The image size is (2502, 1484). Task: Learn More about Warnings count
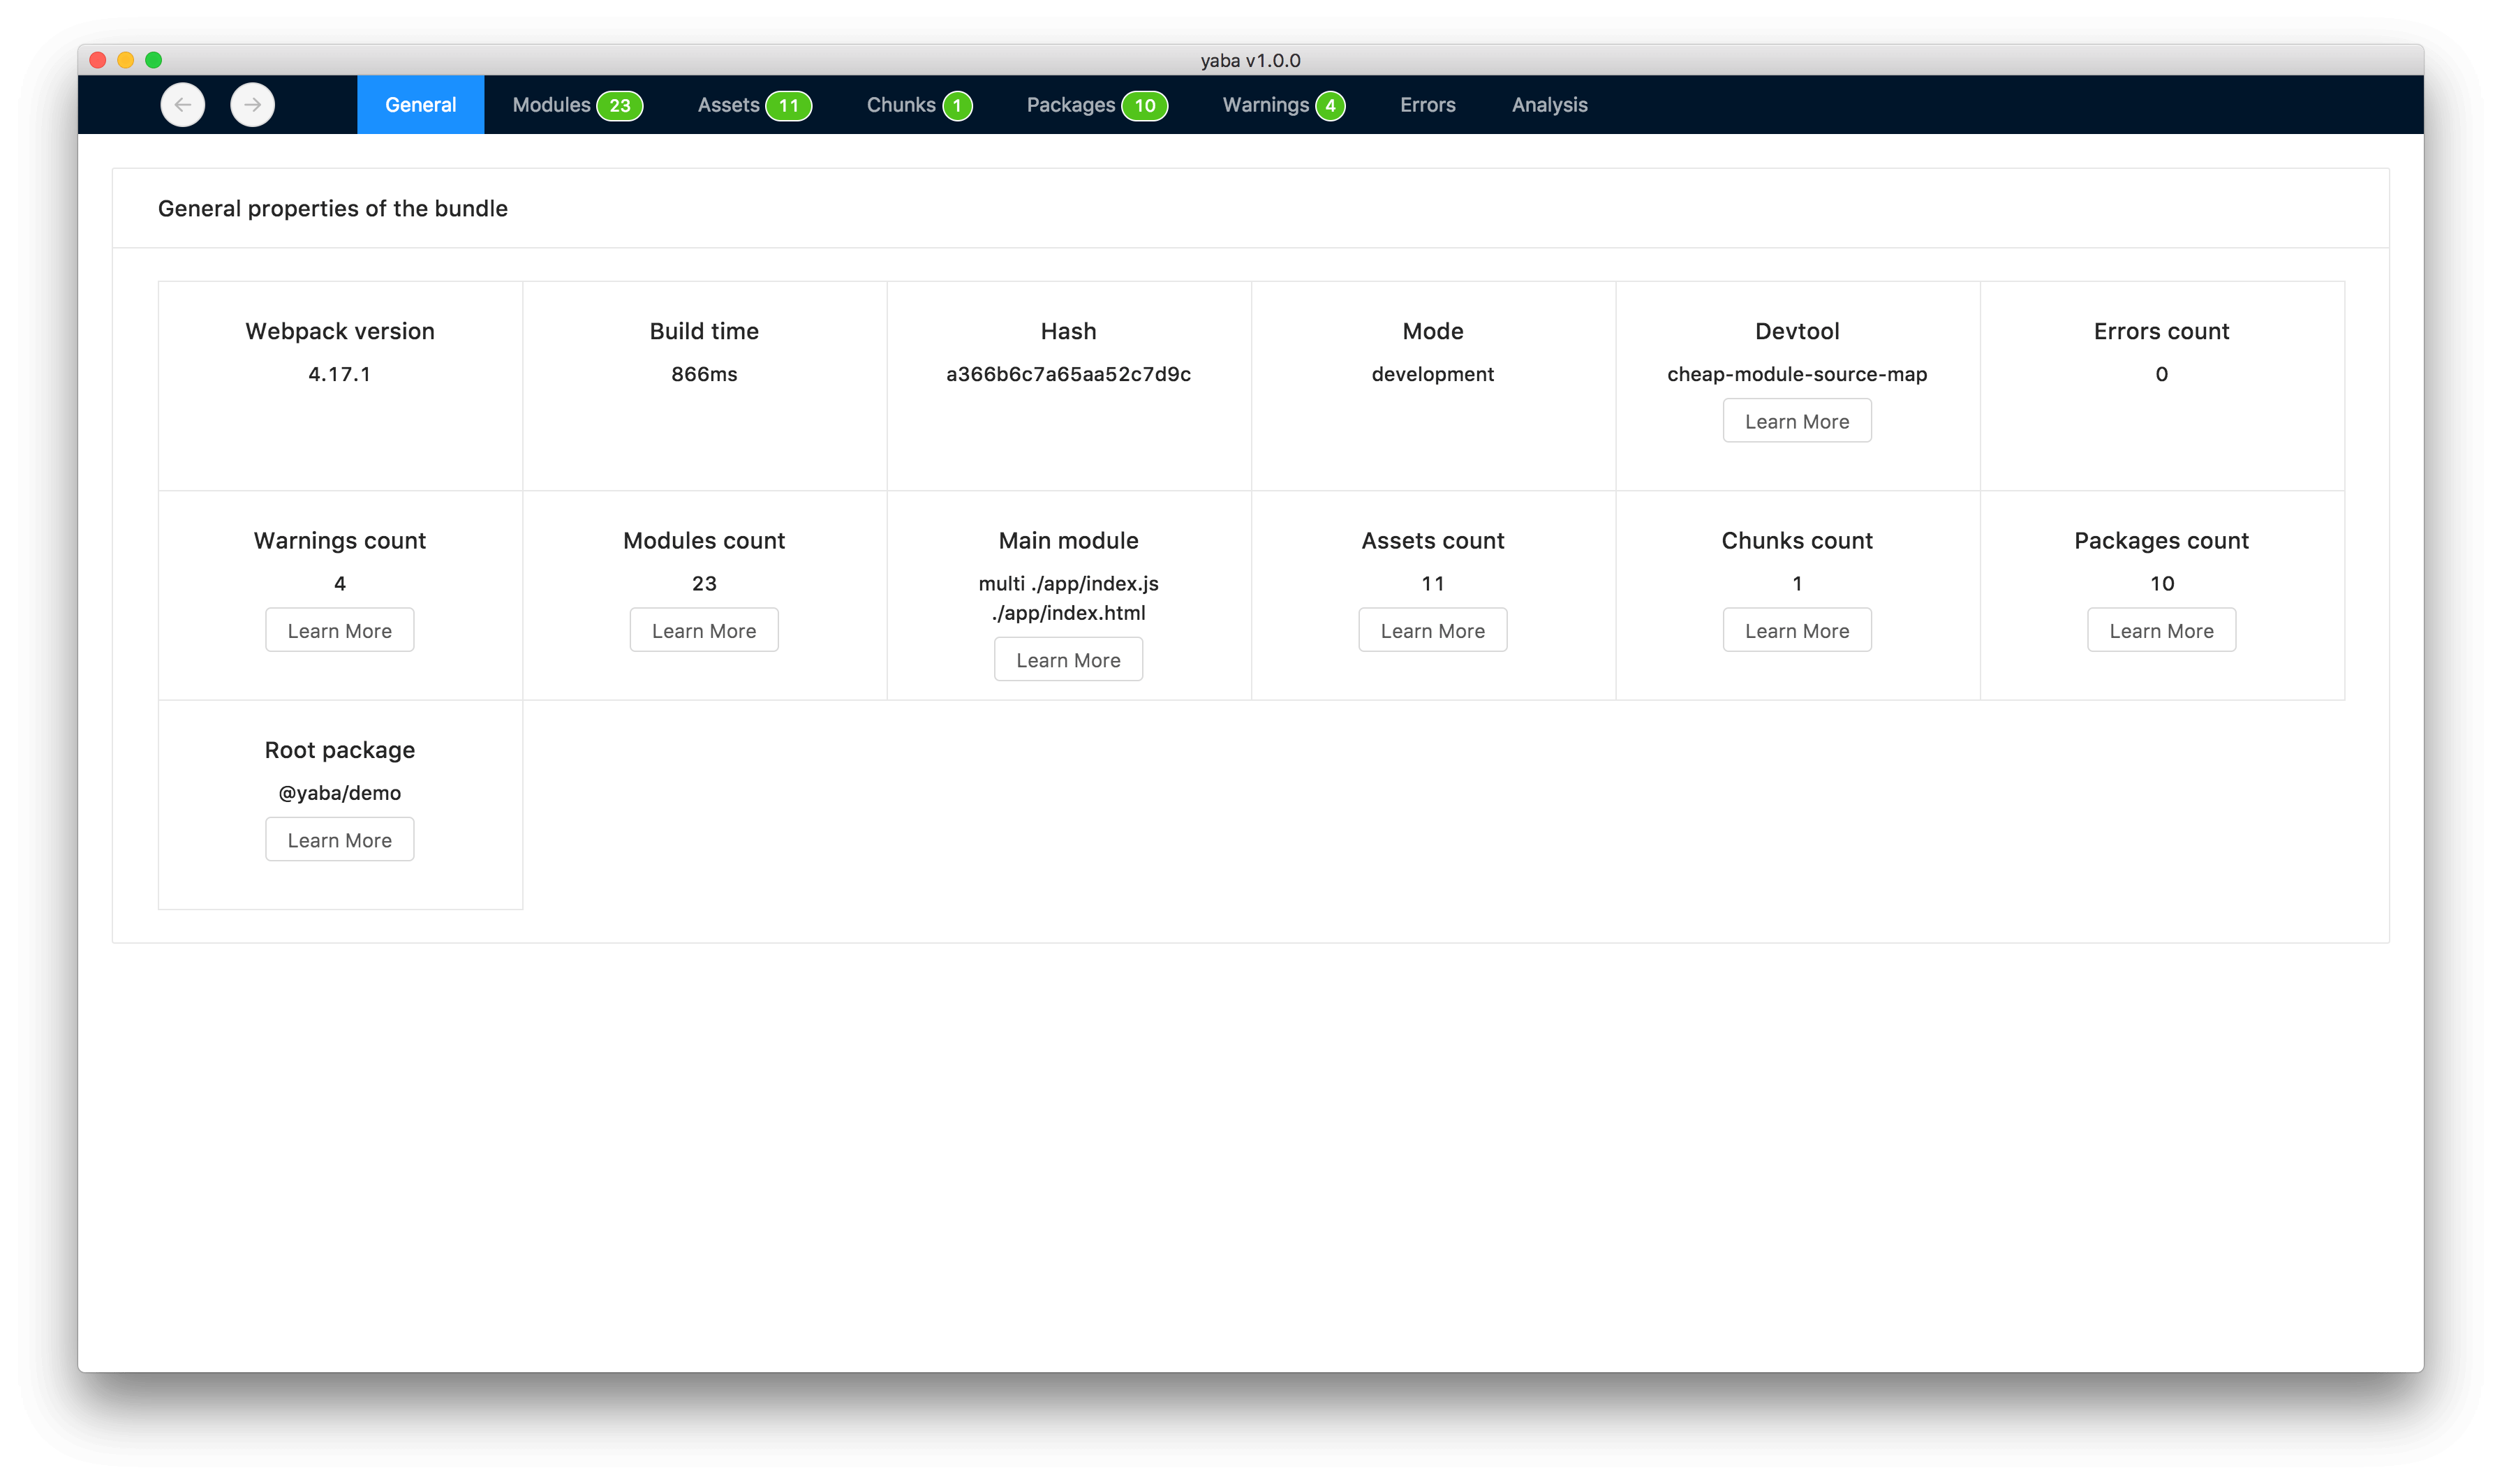339,629
